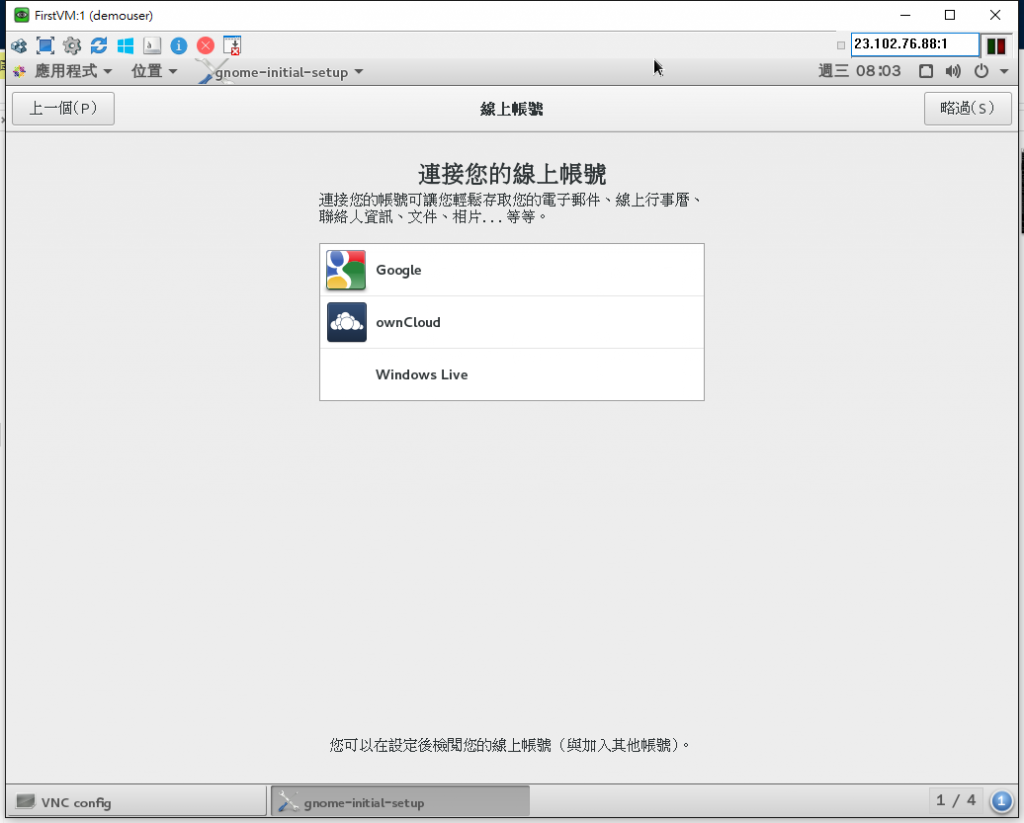Screen dimensions: 1024x823
Task: Open the VNC config taskbar window
Action: (x=136, y=801)
